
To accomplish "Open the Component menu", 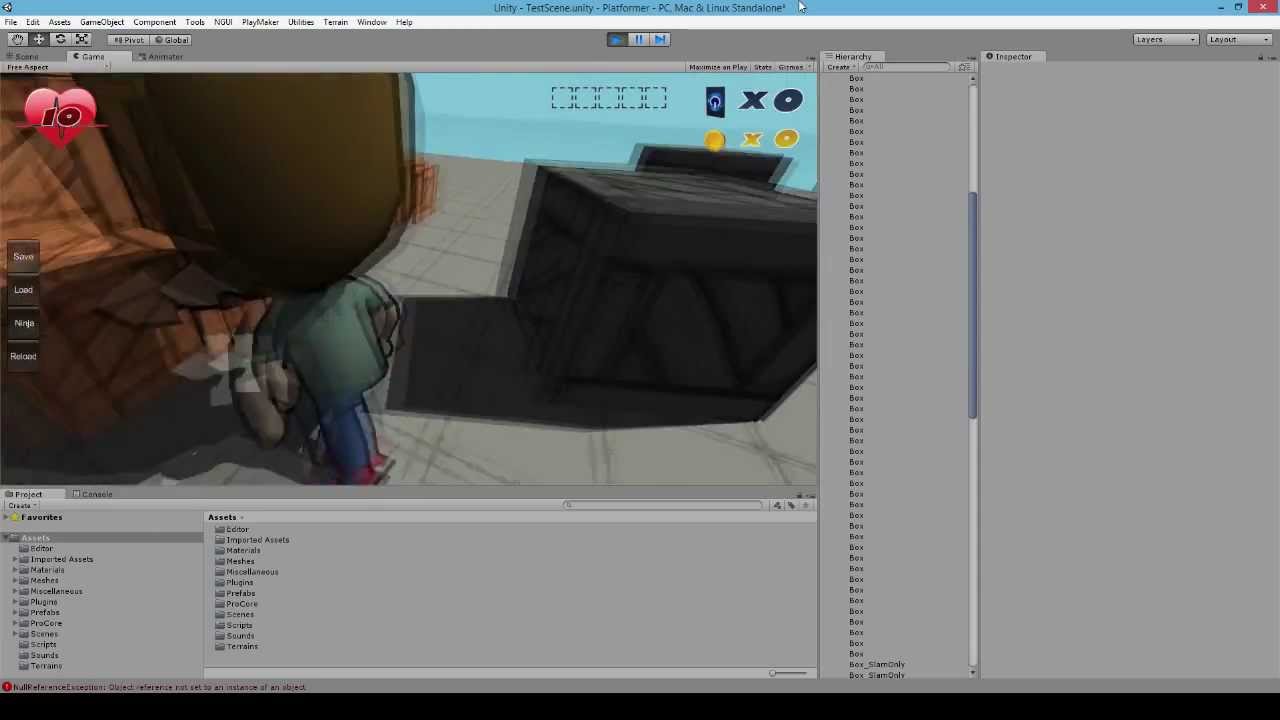I will tap(155, 22).
